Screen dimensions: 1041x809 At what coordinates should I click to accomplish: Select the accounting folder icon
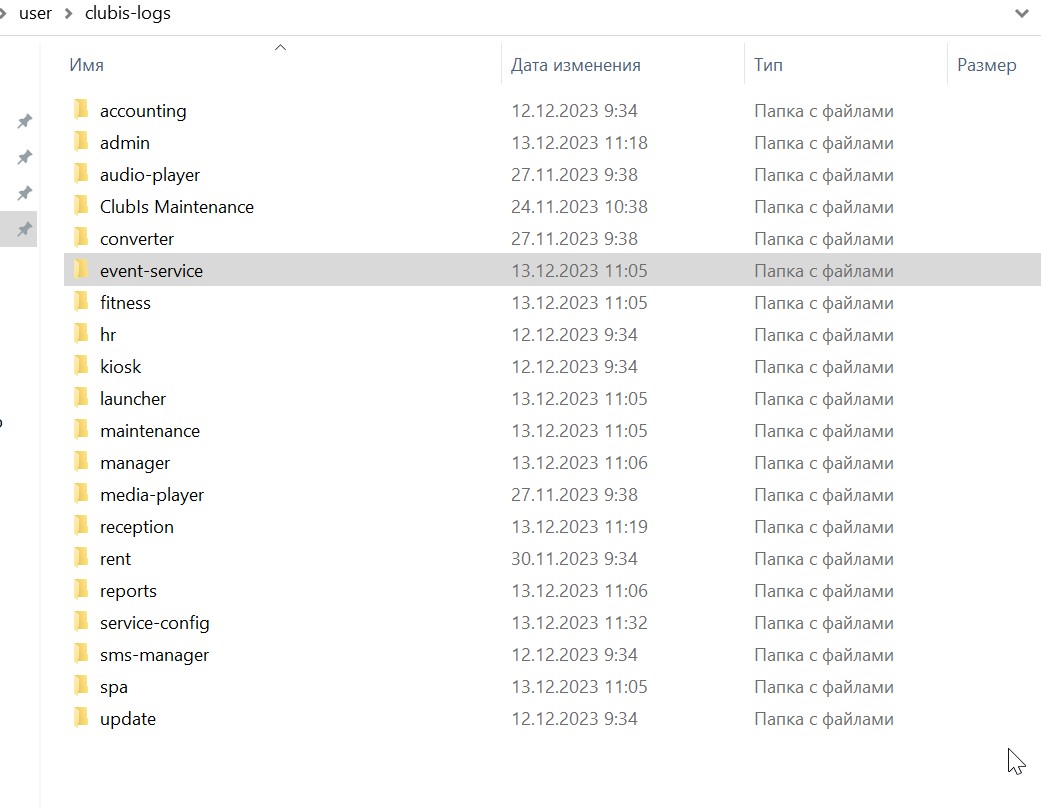(81, 110)
